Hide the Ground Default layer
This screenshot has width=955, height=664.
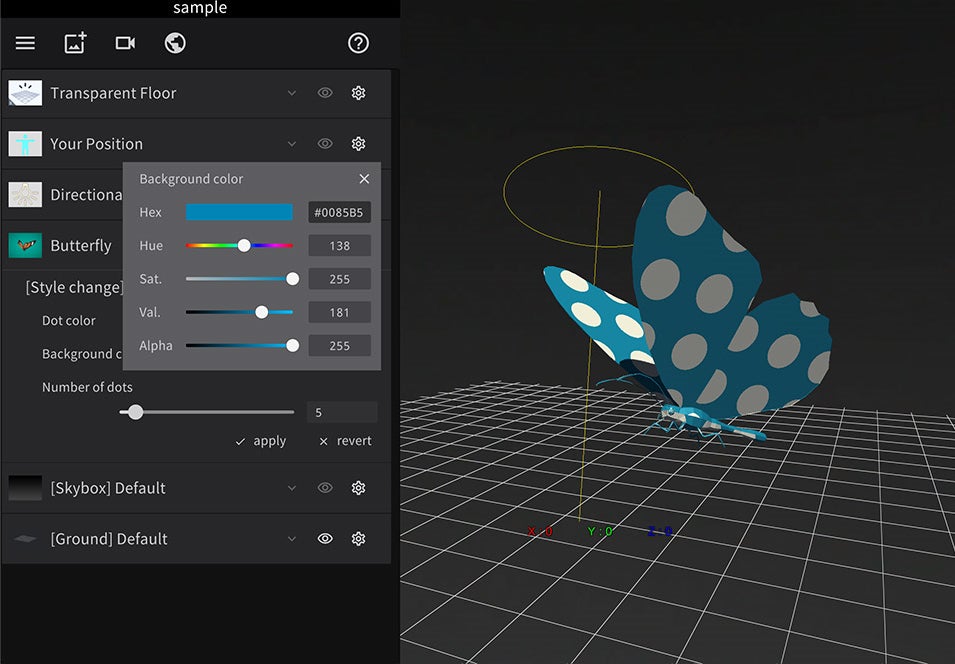pos(325,539)
